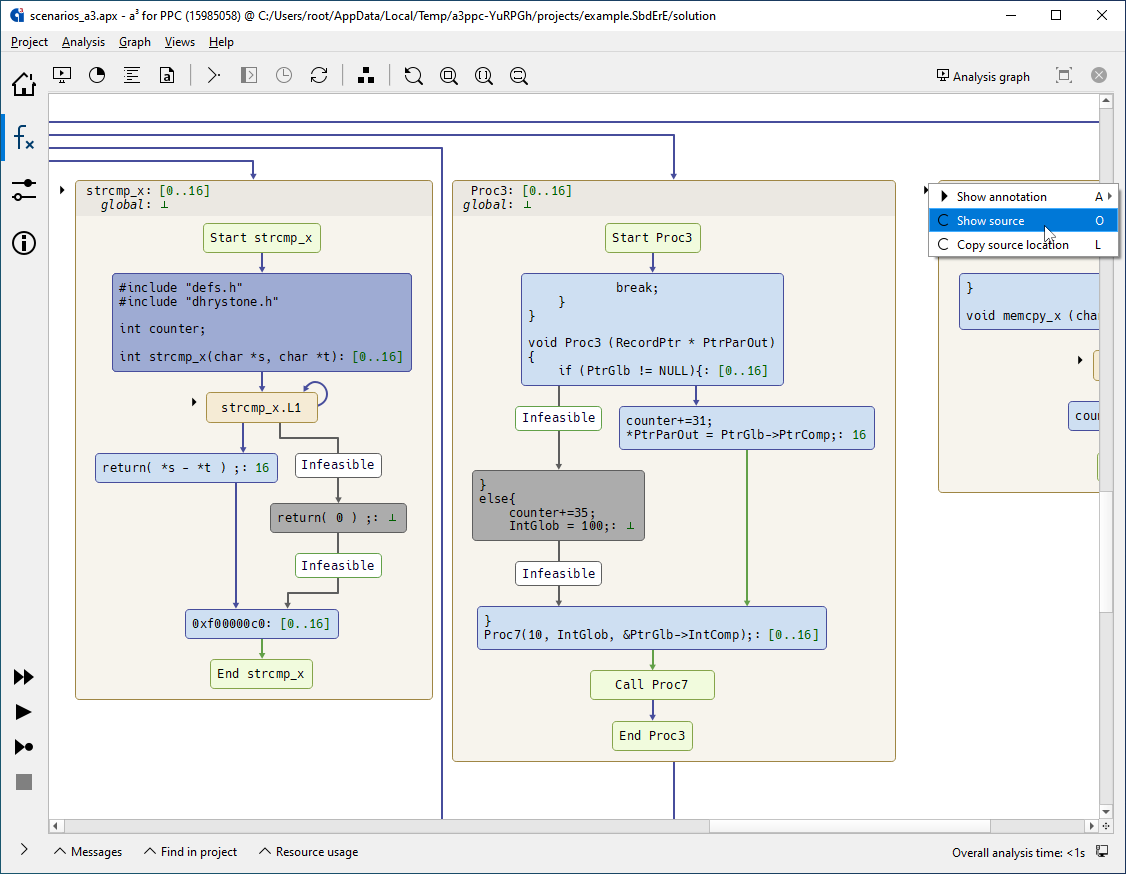Click the 0xf00000c0 block node
1126x874 pixels.
click(261, 623)
